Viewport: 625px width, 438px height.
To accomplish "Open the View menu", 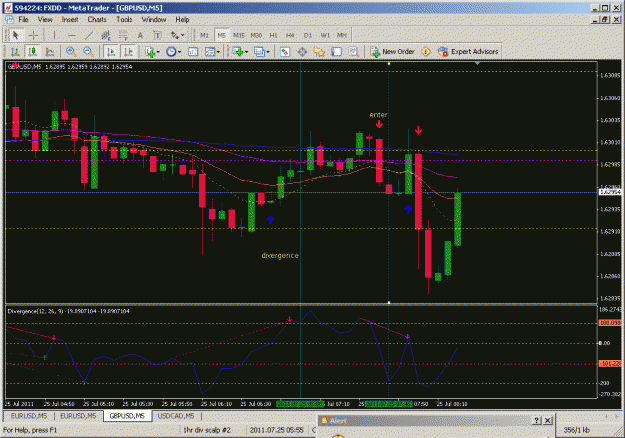I will pos(45,20).
